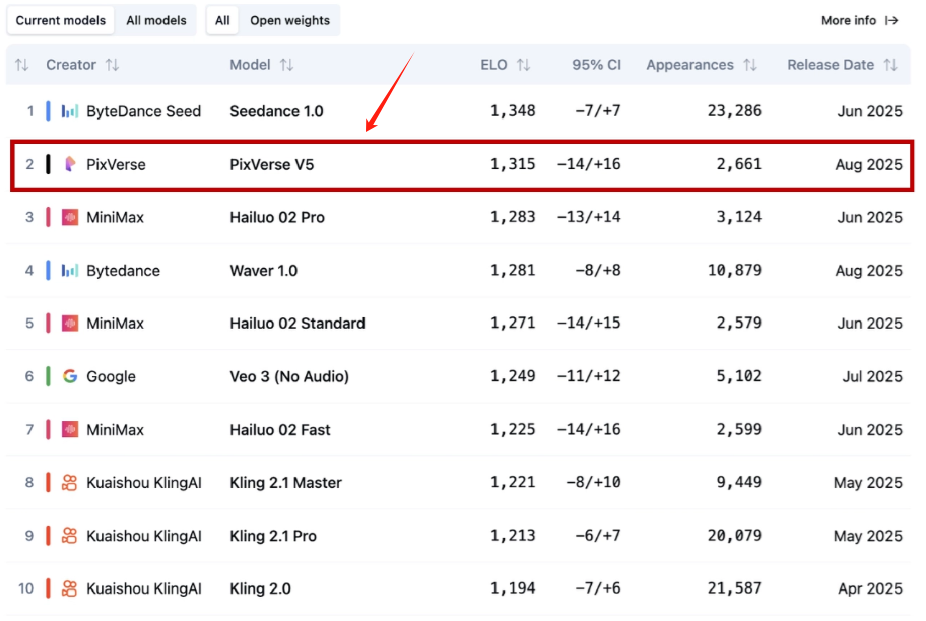Select the All weights filter
This screenshot has height=621, width=926.
click(x=222, y=21)
